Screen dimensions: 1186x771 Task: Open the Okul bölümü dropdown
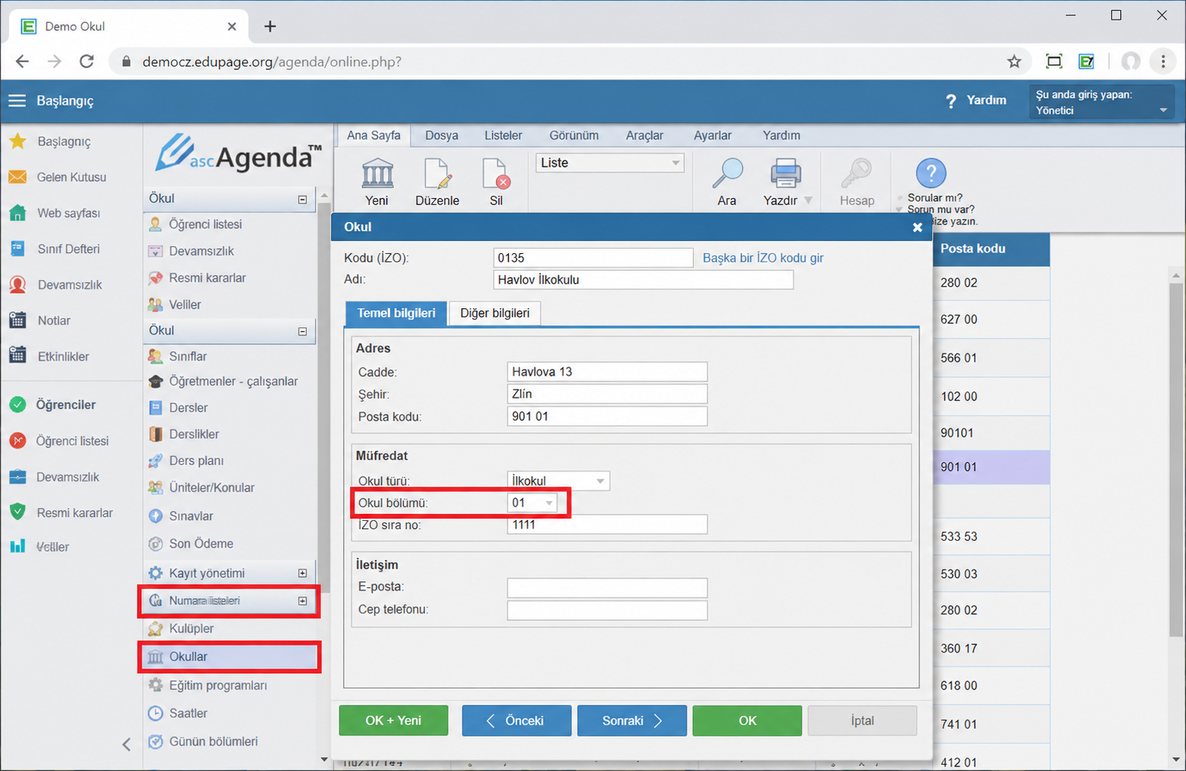532,502
